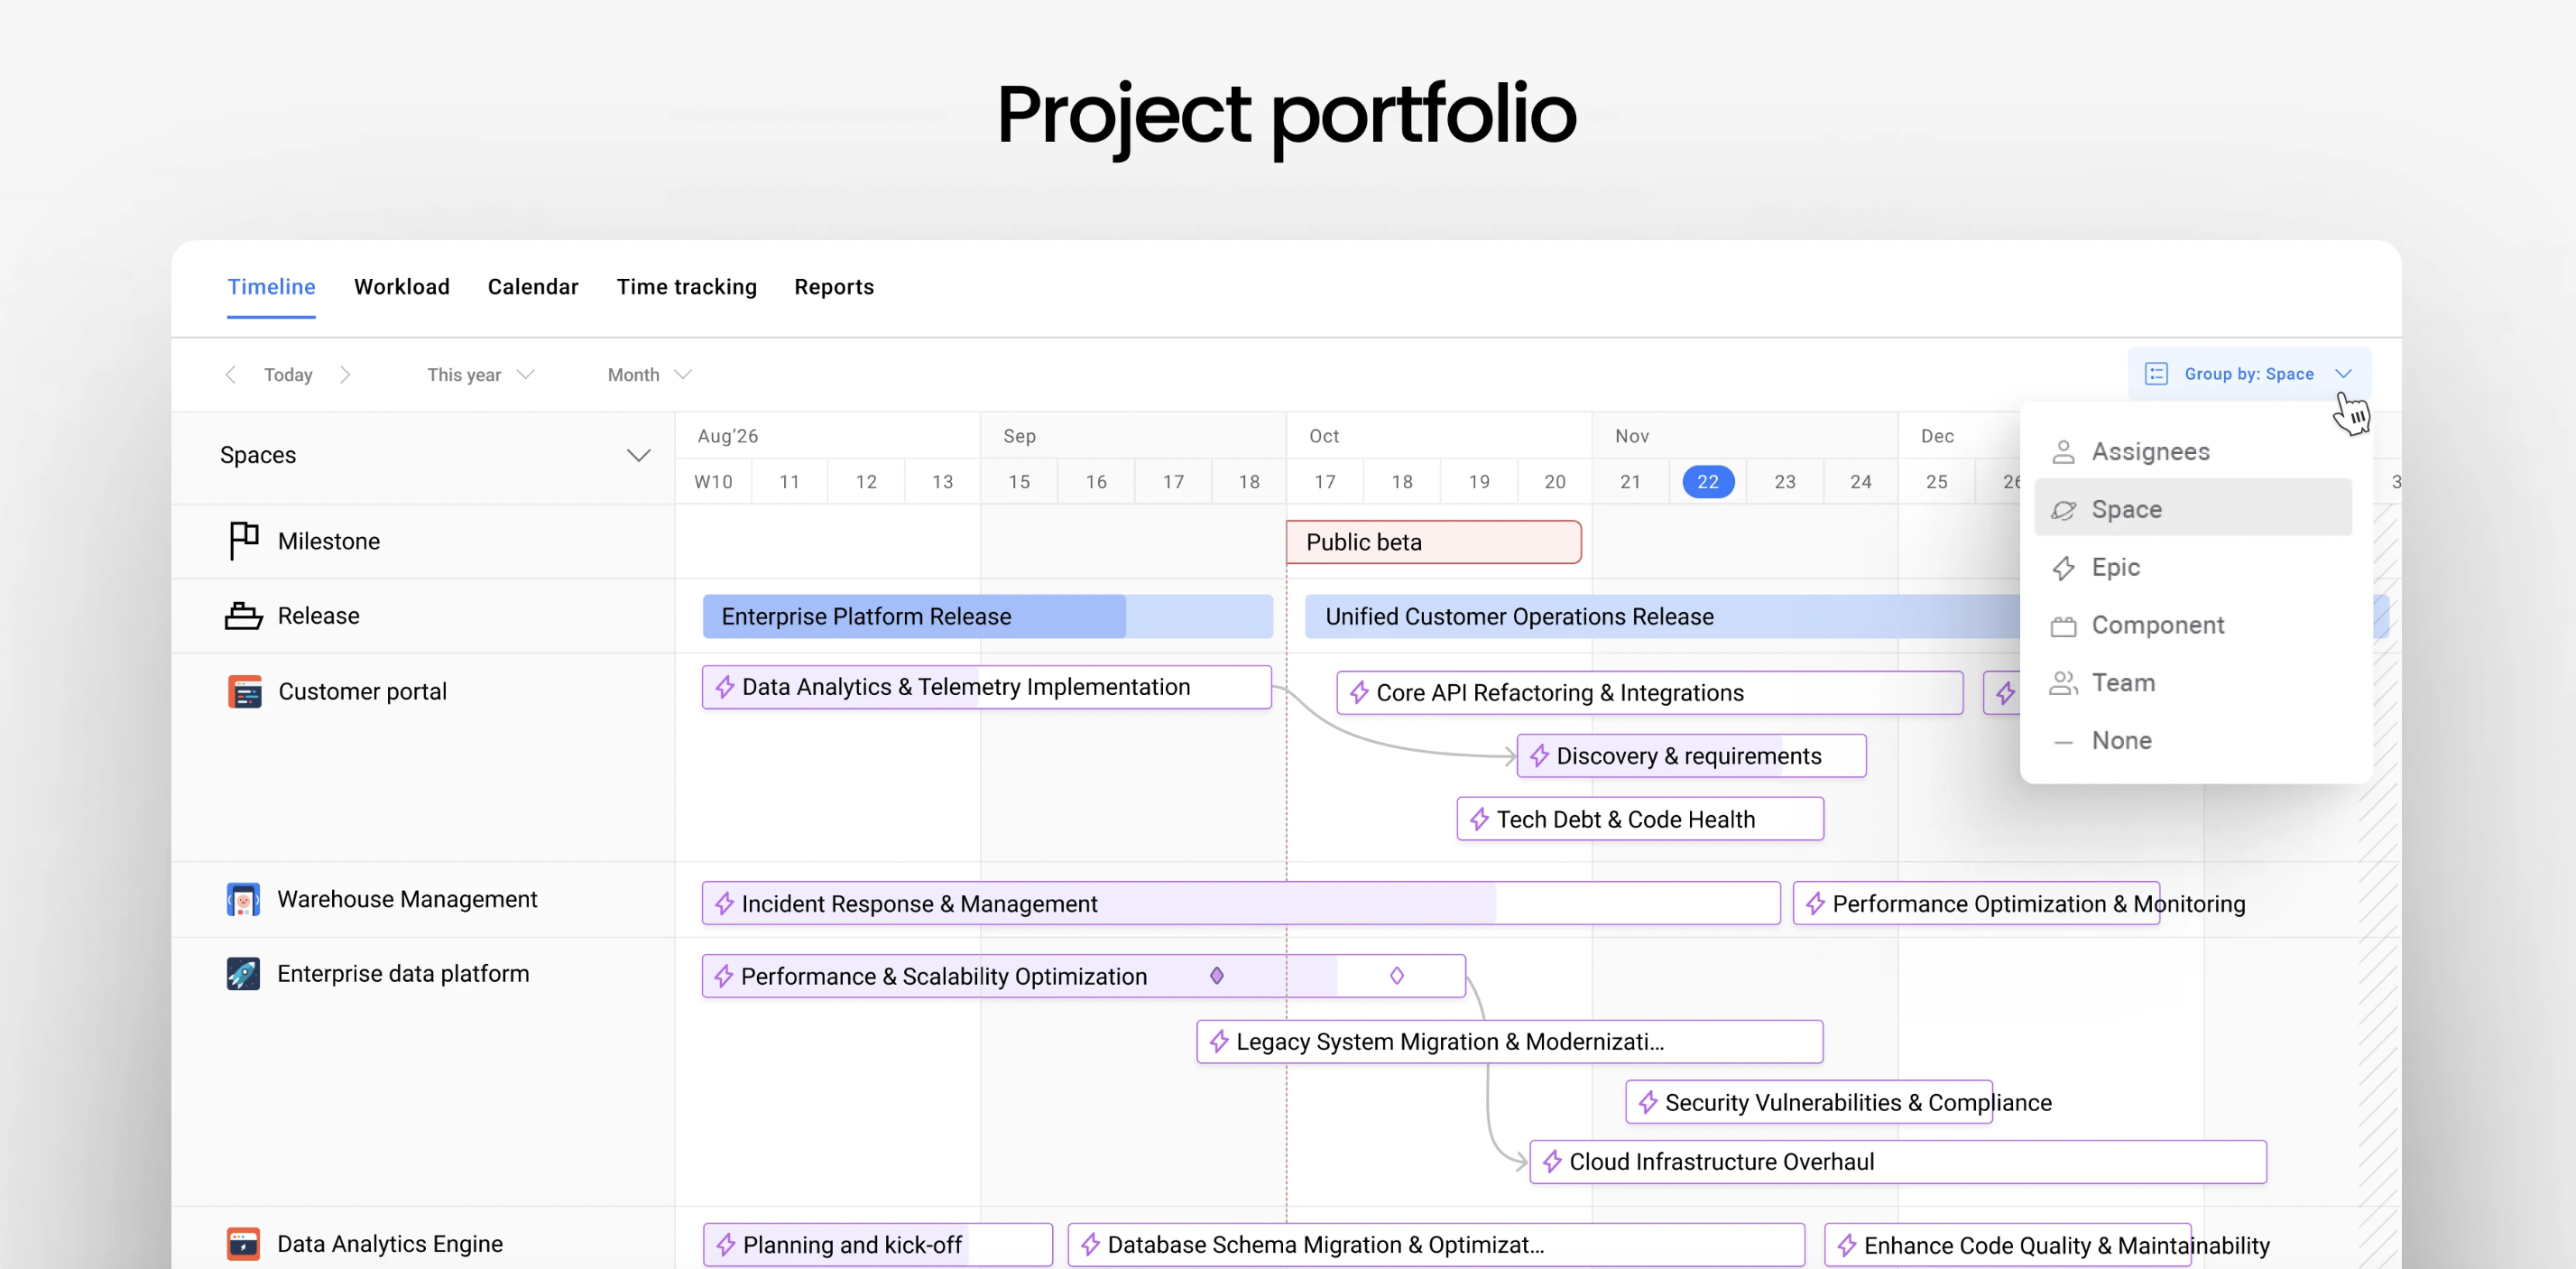Click the Customer portal space icon
Image resolution: width=2576 pixels, height=1269 pixels.
click(x=244, y=692)
